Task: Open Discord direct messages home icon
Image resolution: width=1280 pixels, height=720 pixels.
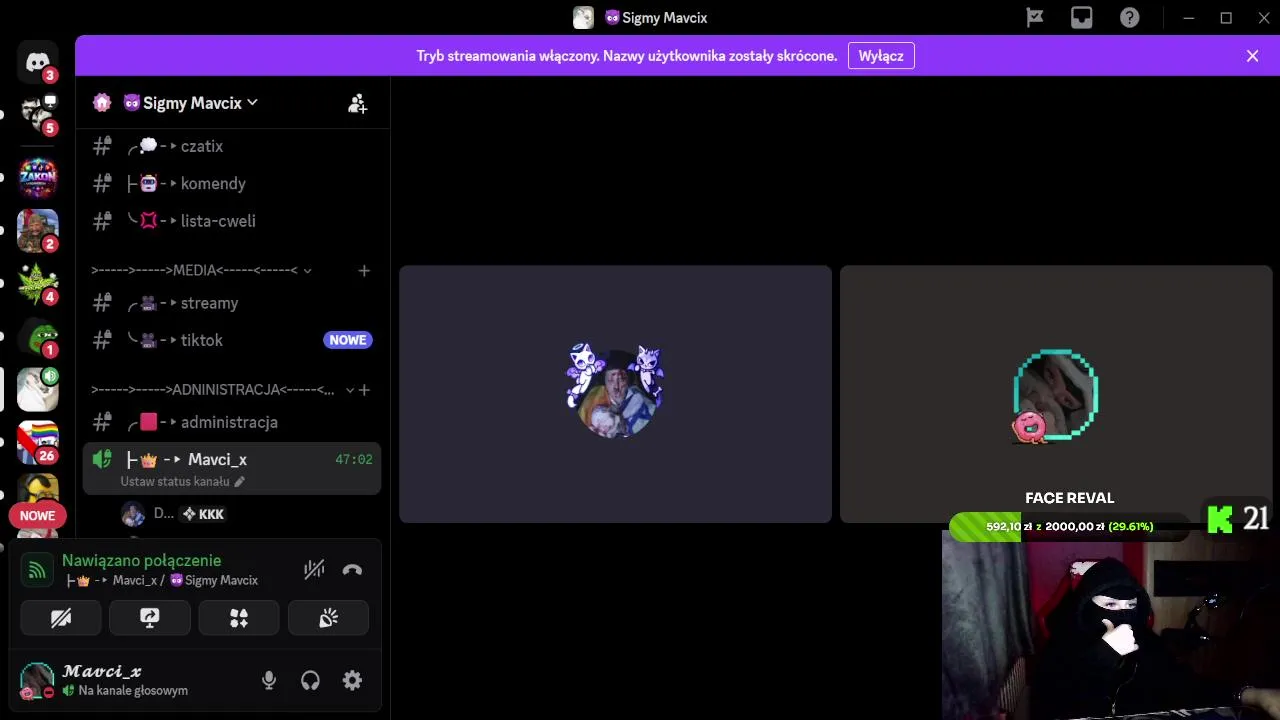Action: (x=38, y=62)
